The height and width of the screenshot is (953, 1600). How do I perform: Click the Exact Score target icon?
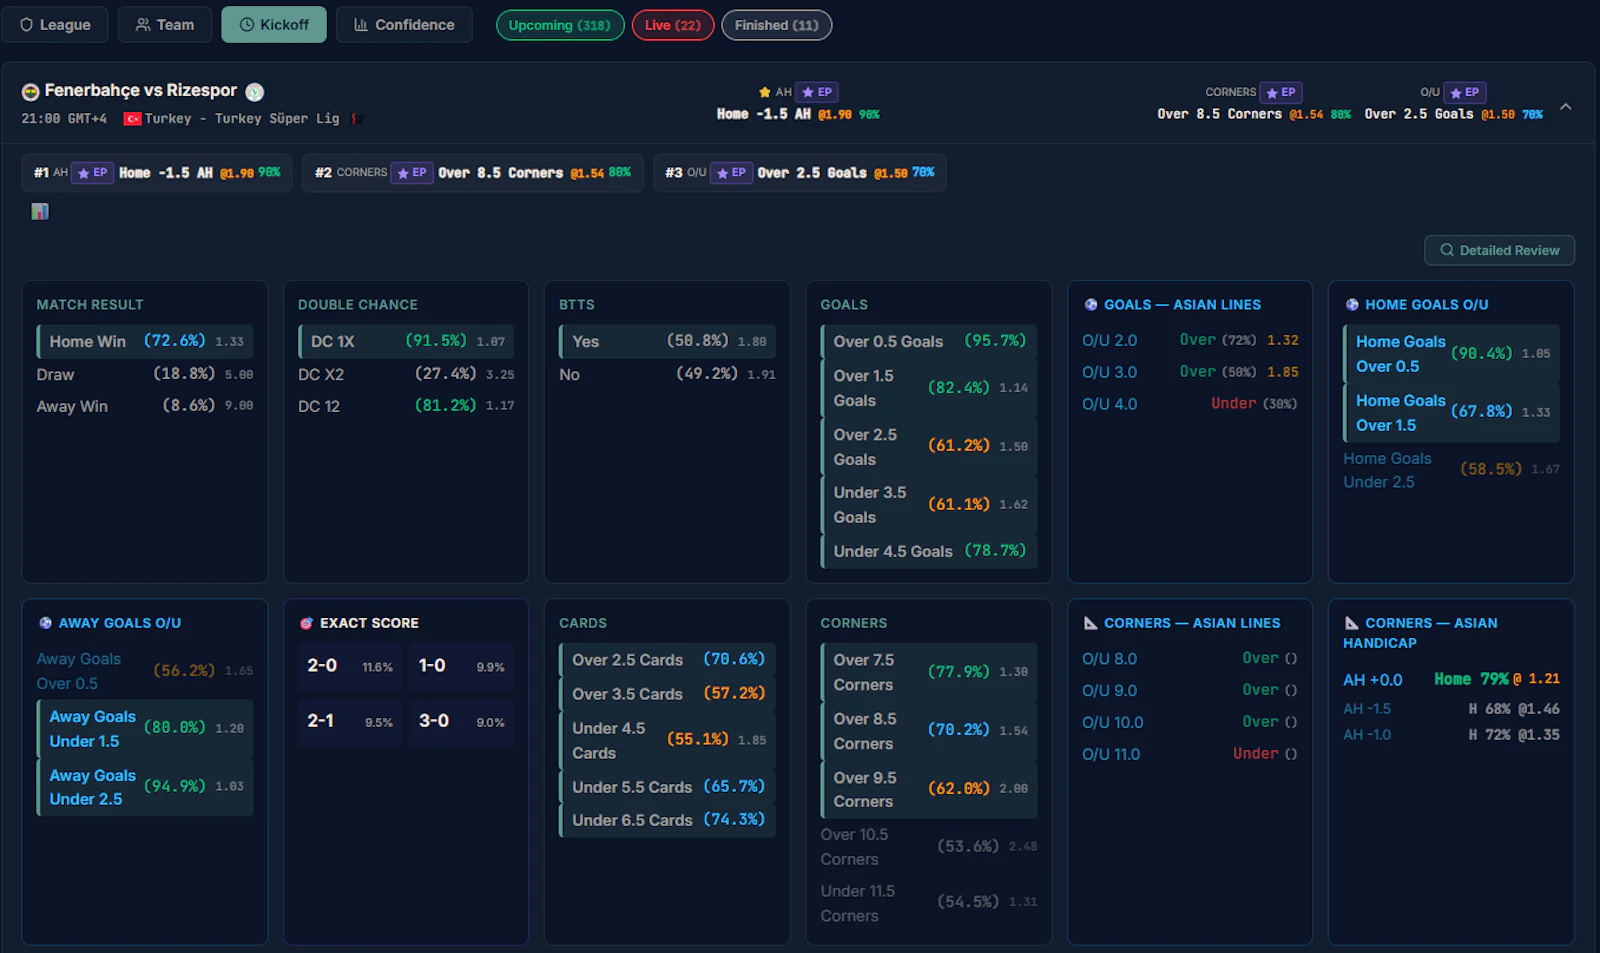click(307, 623)
